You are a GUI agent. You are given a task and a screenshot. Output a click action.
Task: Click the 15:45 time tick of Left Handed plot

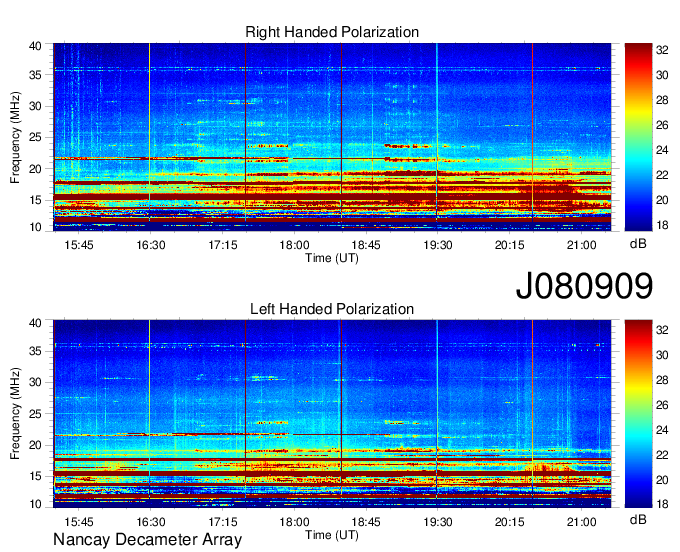78,522
